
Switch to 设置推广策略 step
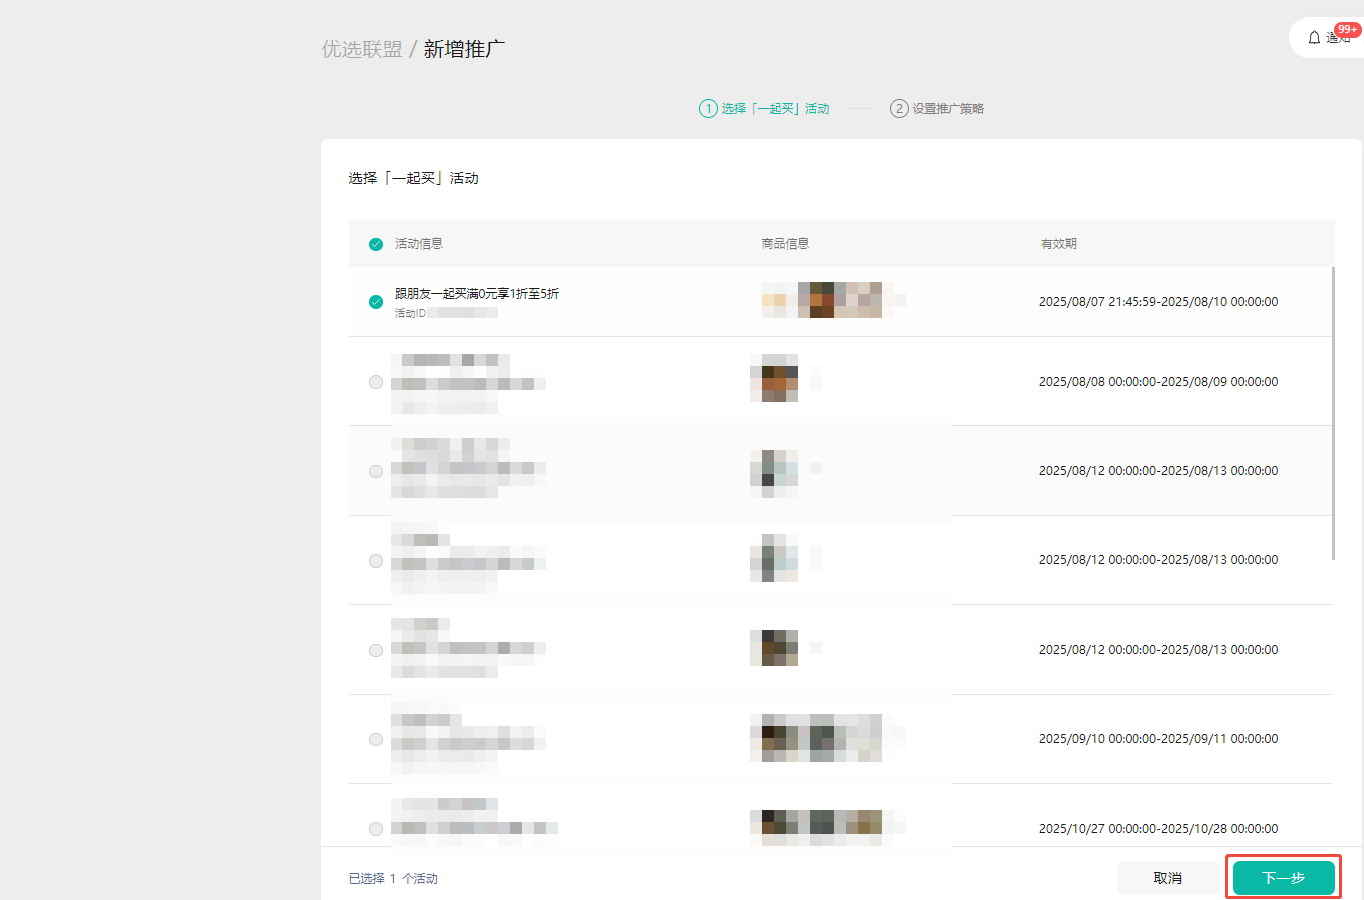(x=947, y=109)
